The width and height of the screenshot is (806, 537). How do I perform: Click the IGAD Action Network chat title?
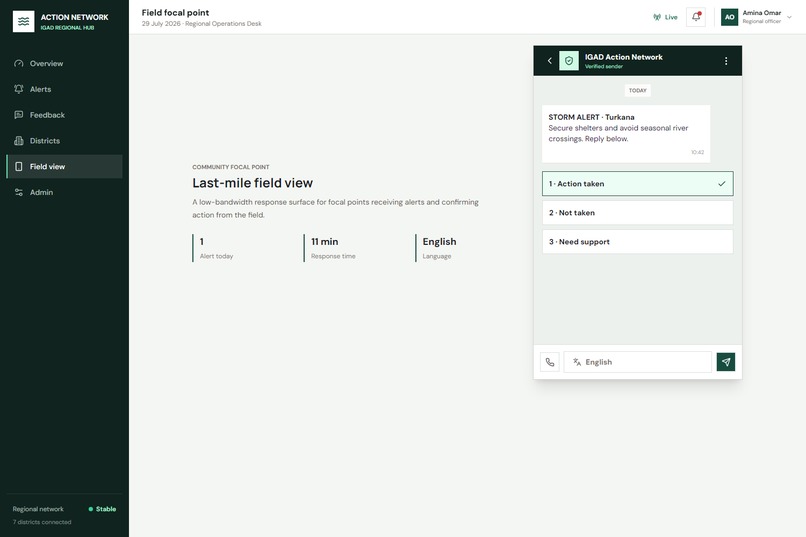[x=624, y=57]
